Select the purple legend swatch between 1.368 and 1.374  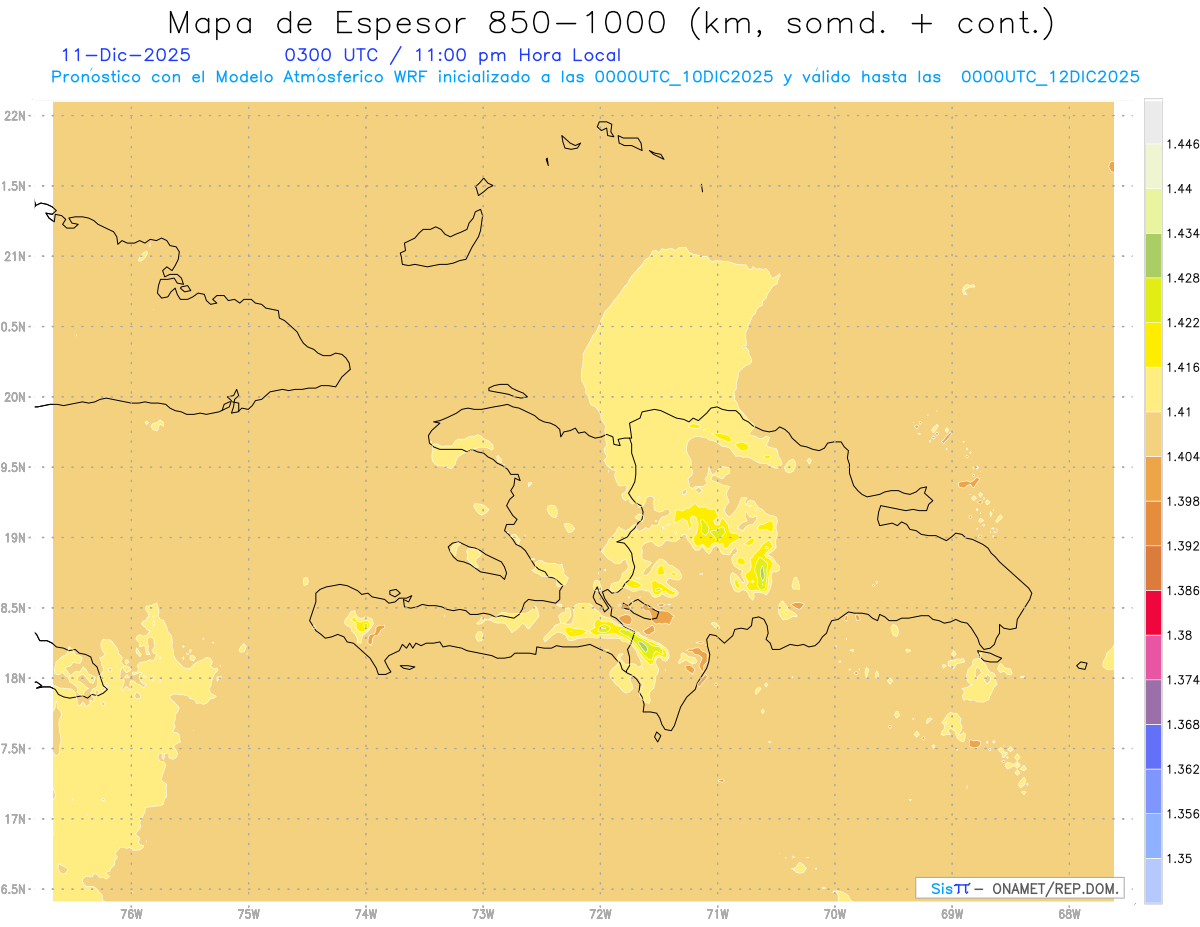pyautogui.click(x=1153, y=701)
